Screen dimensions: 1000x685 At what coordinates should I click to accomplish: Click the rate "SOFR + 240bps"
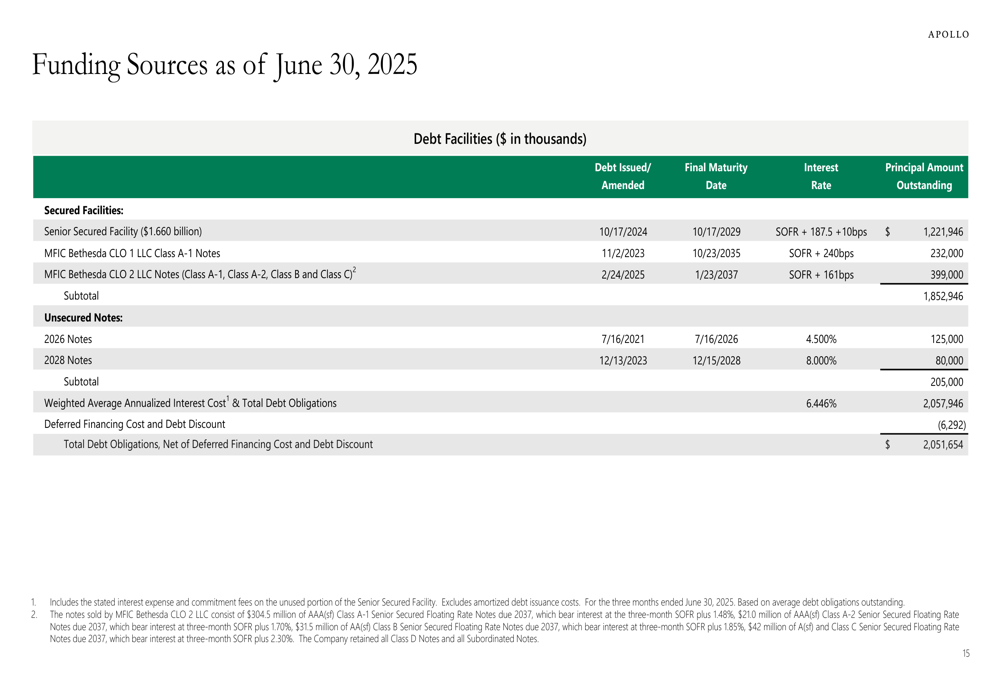point(821,253)
